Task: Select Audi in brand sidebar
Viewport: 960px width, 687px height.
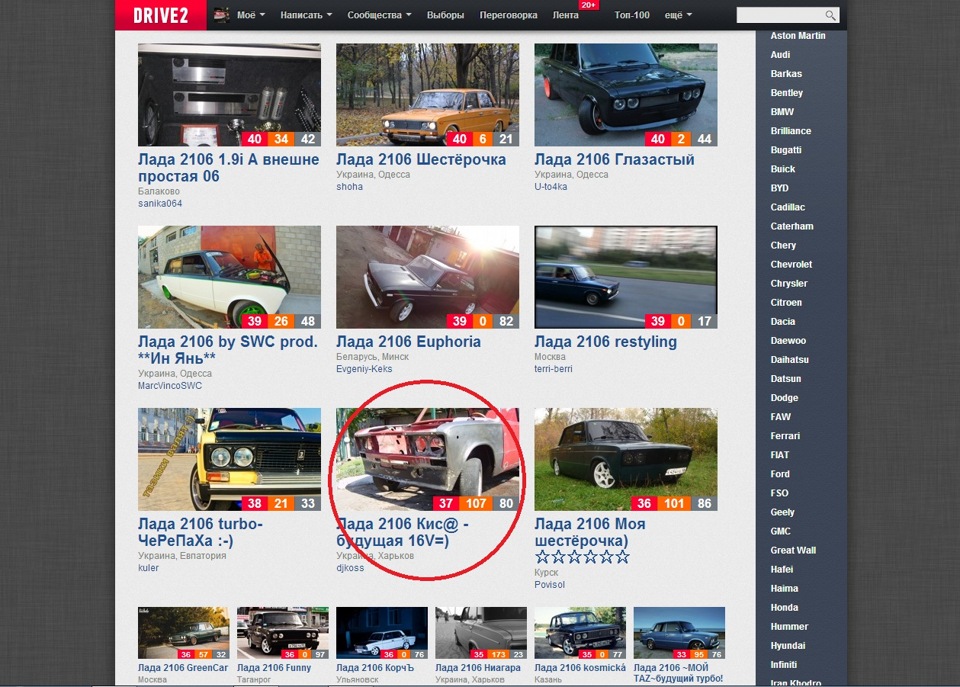Action: click(780, 54)
